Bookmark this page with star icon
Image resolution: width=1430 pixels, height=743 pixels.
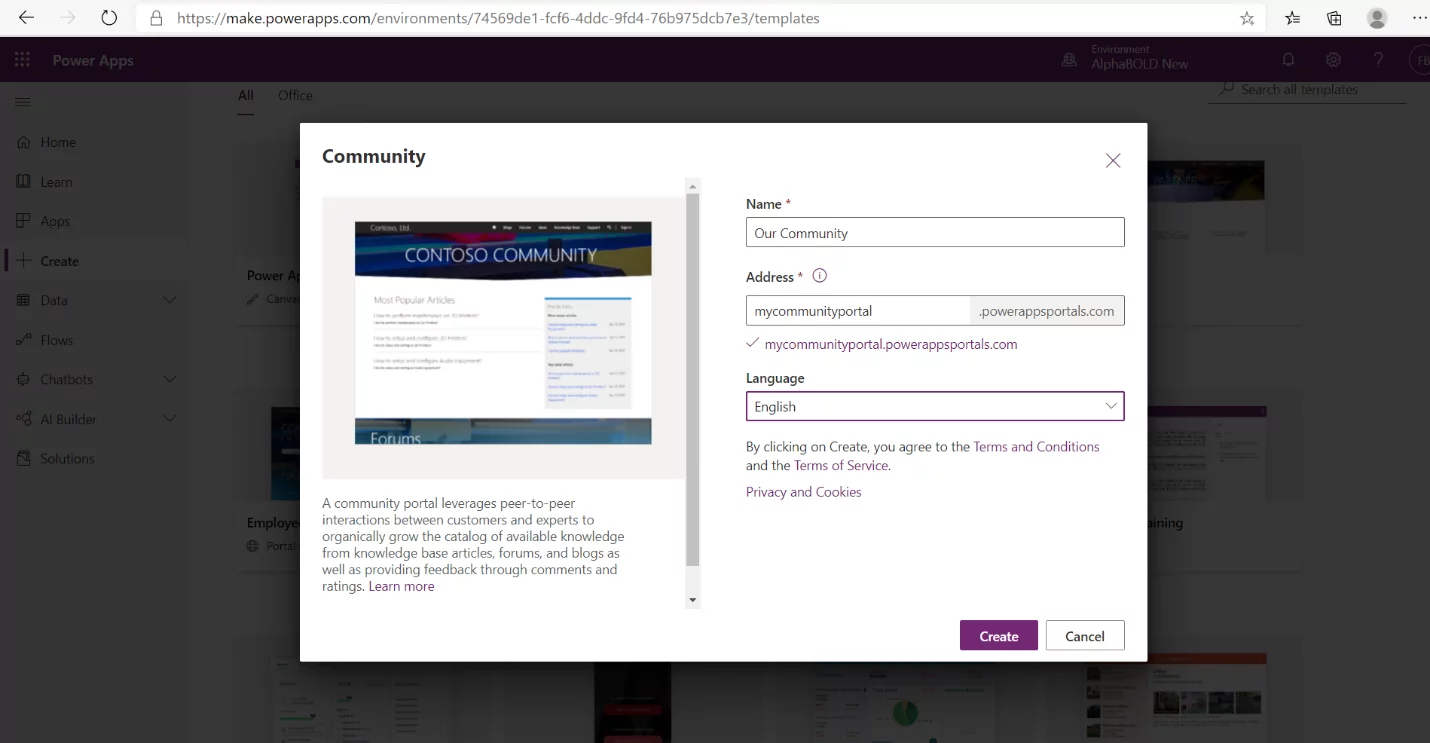point(1247,18)
